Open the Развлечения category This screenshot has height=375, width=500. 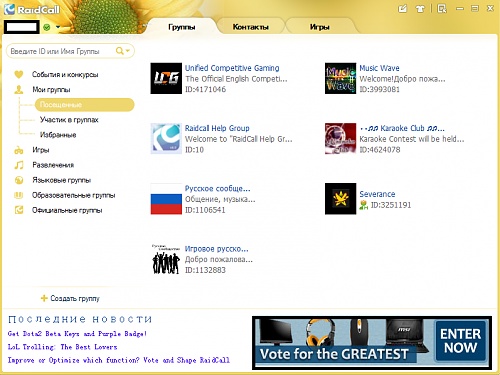(53, 165)
